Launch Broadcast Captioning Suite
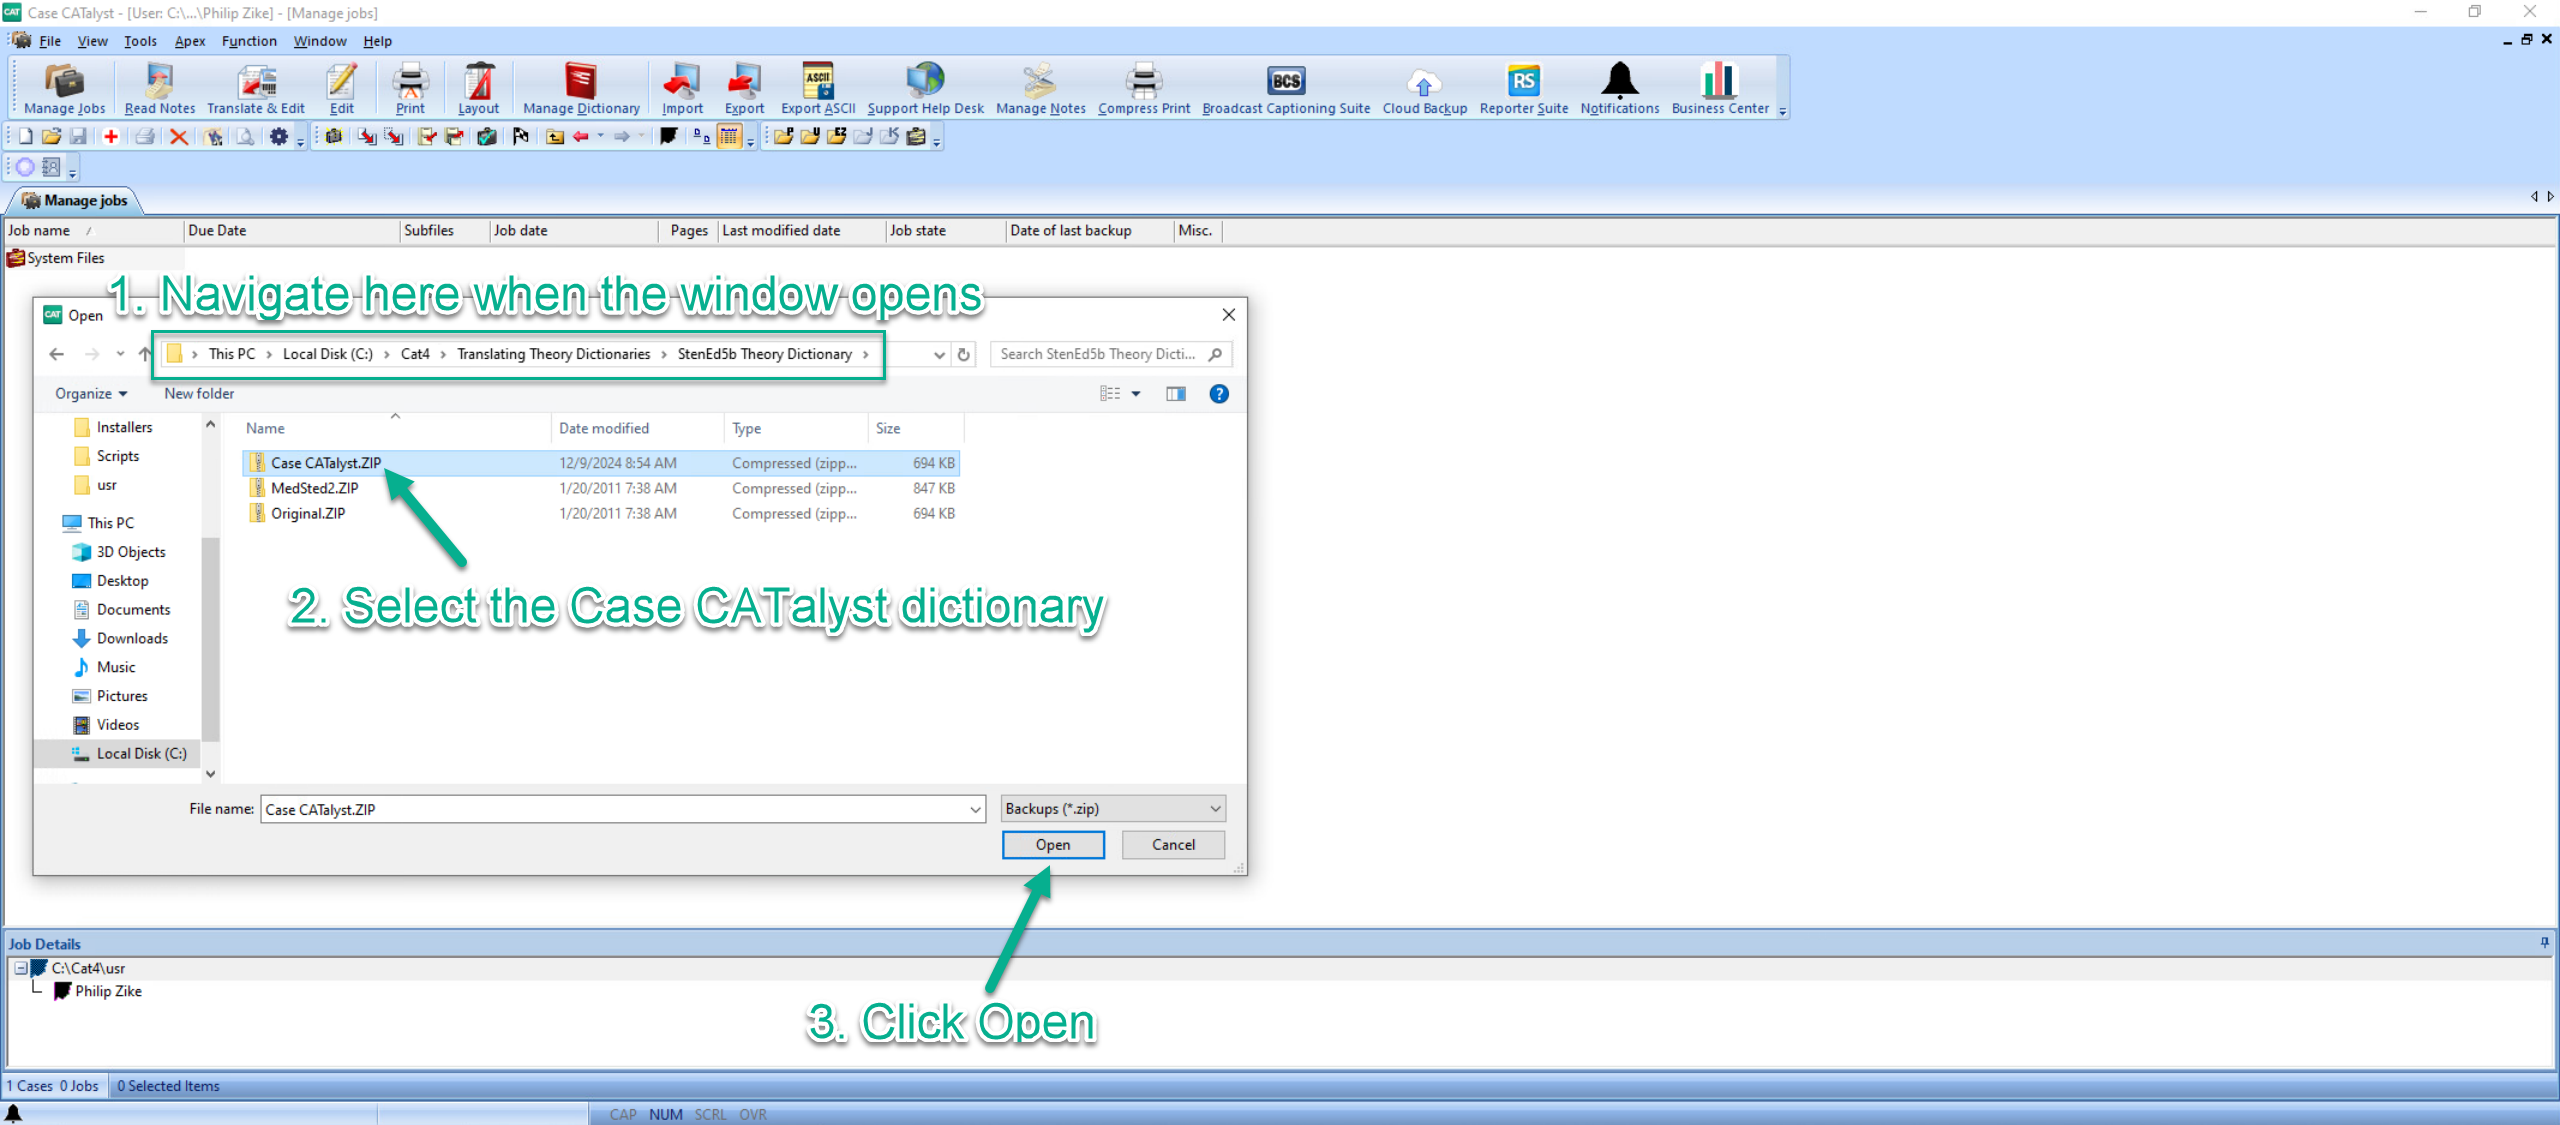This screenshot has height=1125, width=2560. click(x=1286, y=89)
